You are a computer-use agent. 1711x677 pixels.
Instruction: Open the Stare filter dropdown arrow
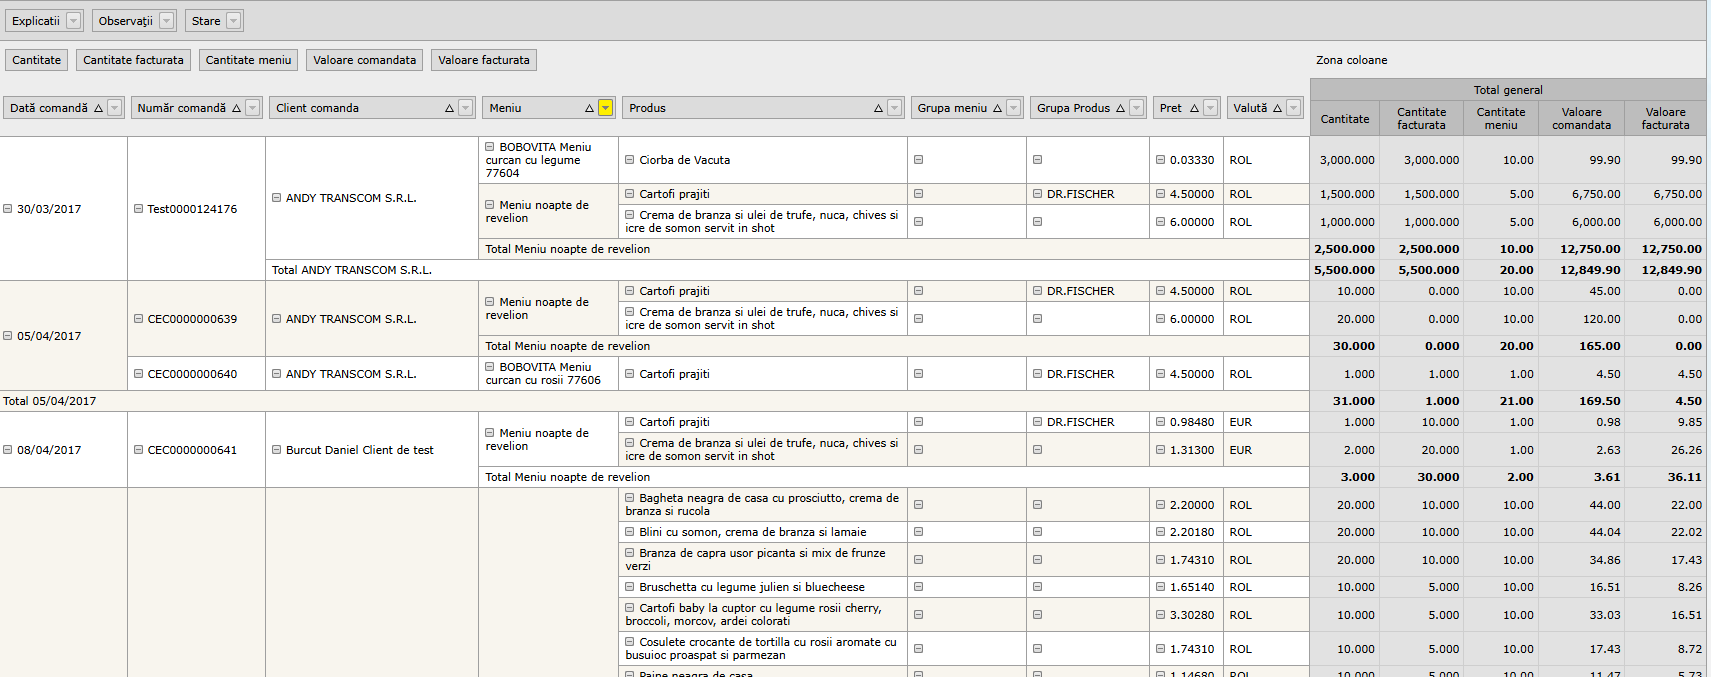pyautogui.click(x=233, y=21)
